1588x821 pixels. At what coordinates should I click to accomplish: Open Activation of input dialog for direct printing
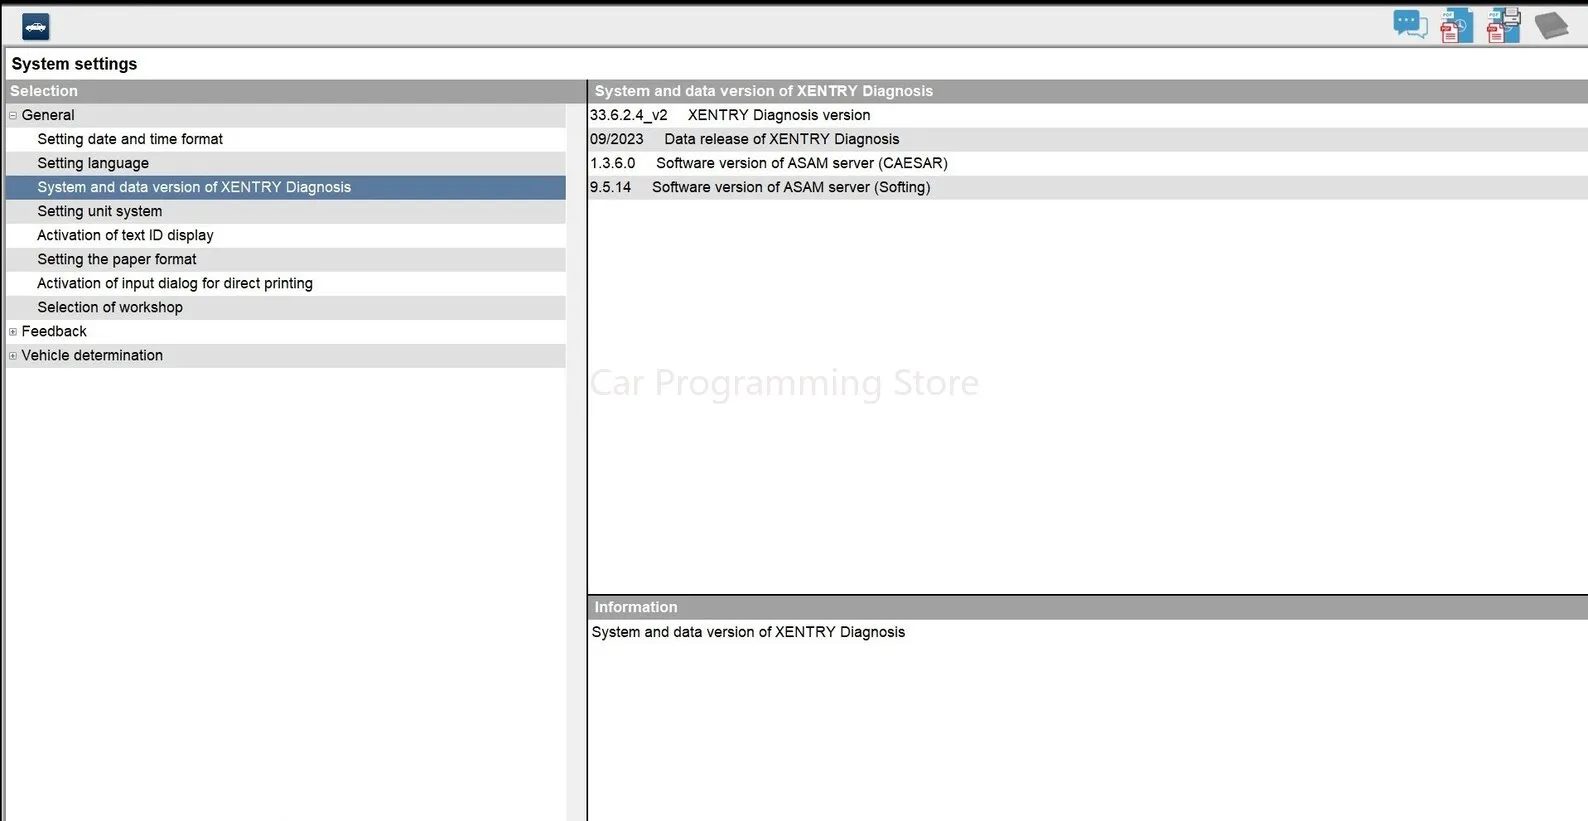(x=286, y=283)
